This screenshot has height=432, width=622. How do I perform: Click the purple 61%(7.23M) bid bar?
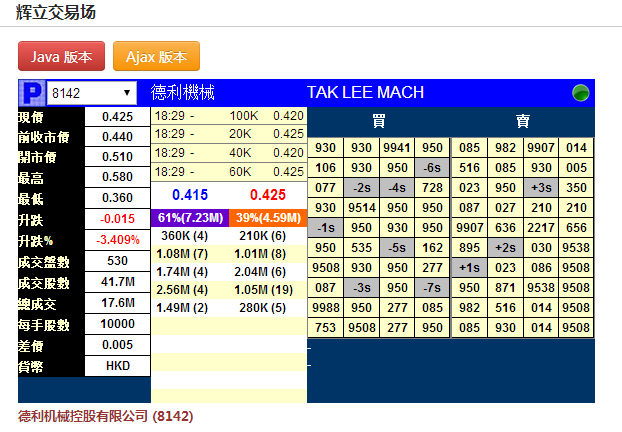pyautogui.click(x=190, y=218)
